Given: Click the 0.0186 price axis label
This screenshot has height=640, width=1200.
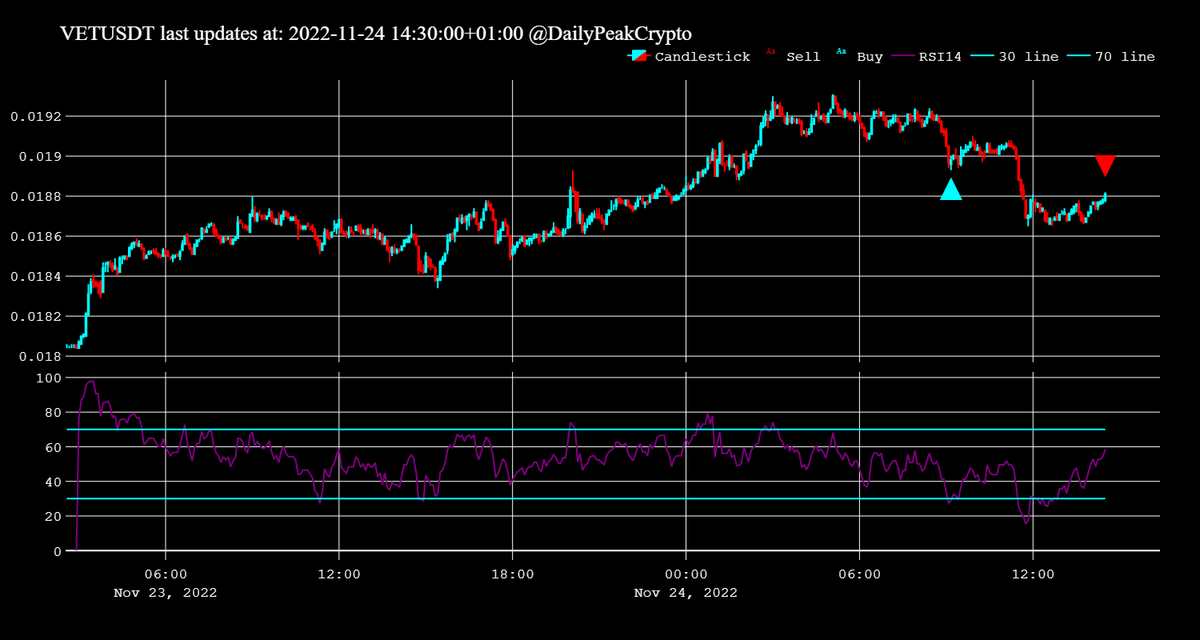Looking at the screenshot, I should click(35, 237).
